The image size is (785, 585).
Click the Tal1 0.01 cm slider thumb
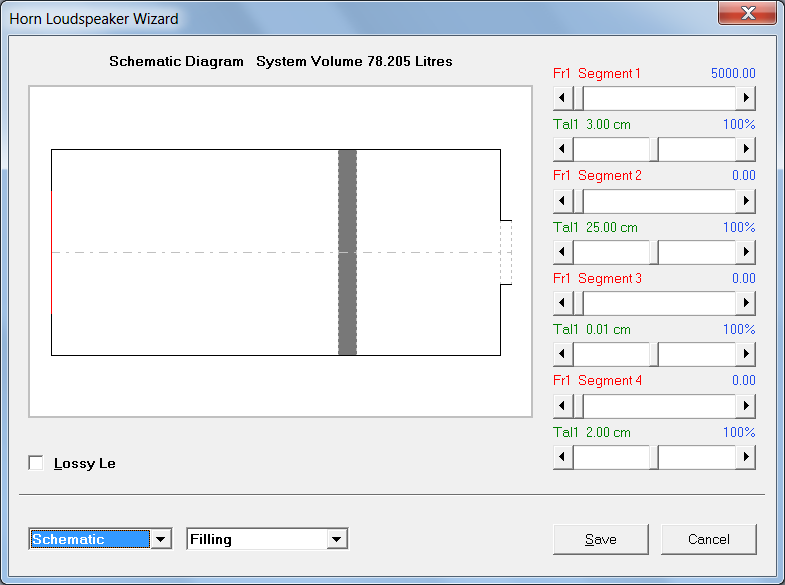tap(654, 354)
